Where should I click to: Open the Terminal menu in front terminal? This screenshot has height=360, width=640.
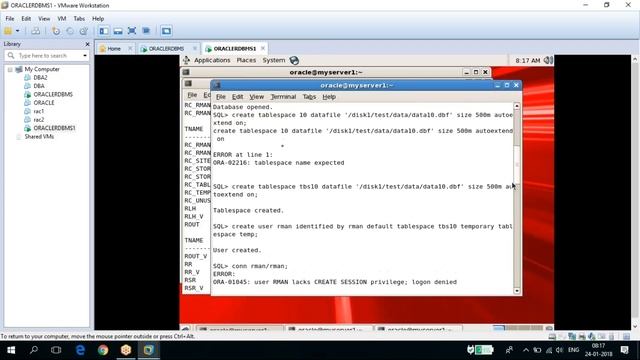tap(283, 97)
